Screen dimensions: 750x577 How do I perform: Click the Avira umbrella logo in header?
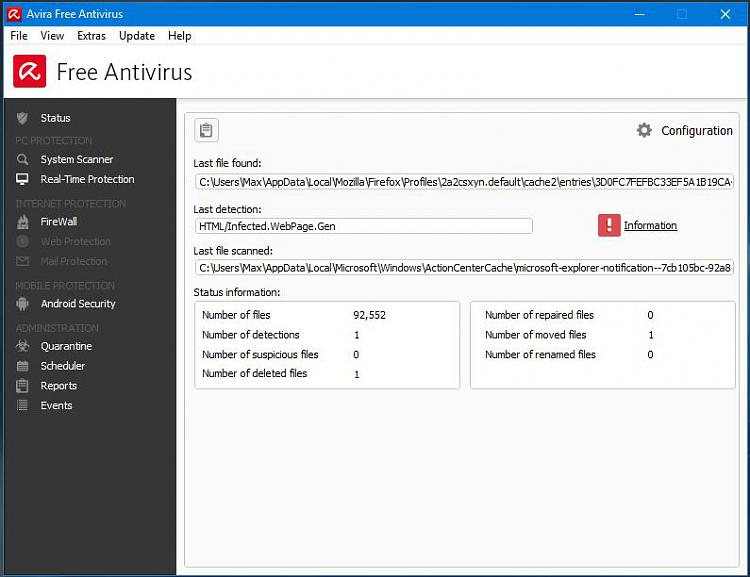(30, 71)
